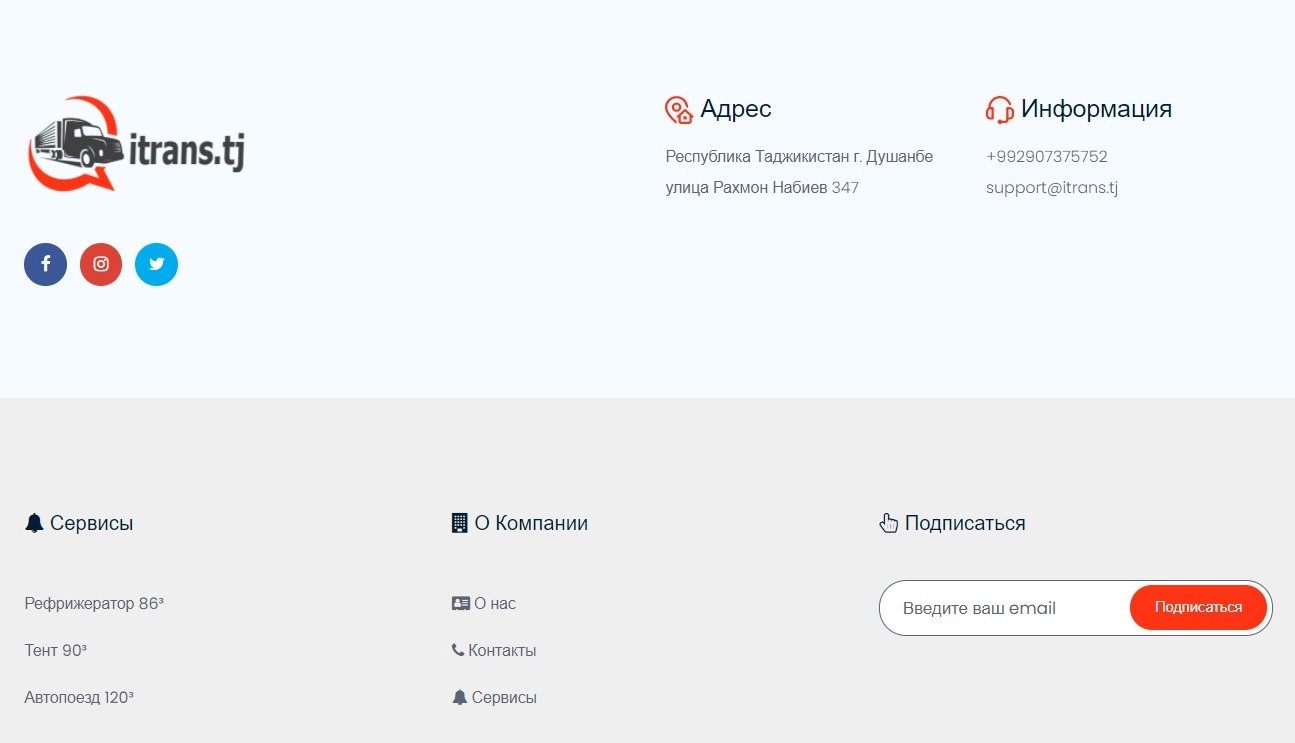The image size is (1295, 743).
Task: Click the hand pointer icon beside Подписаться
Action: tap(888, 523)
